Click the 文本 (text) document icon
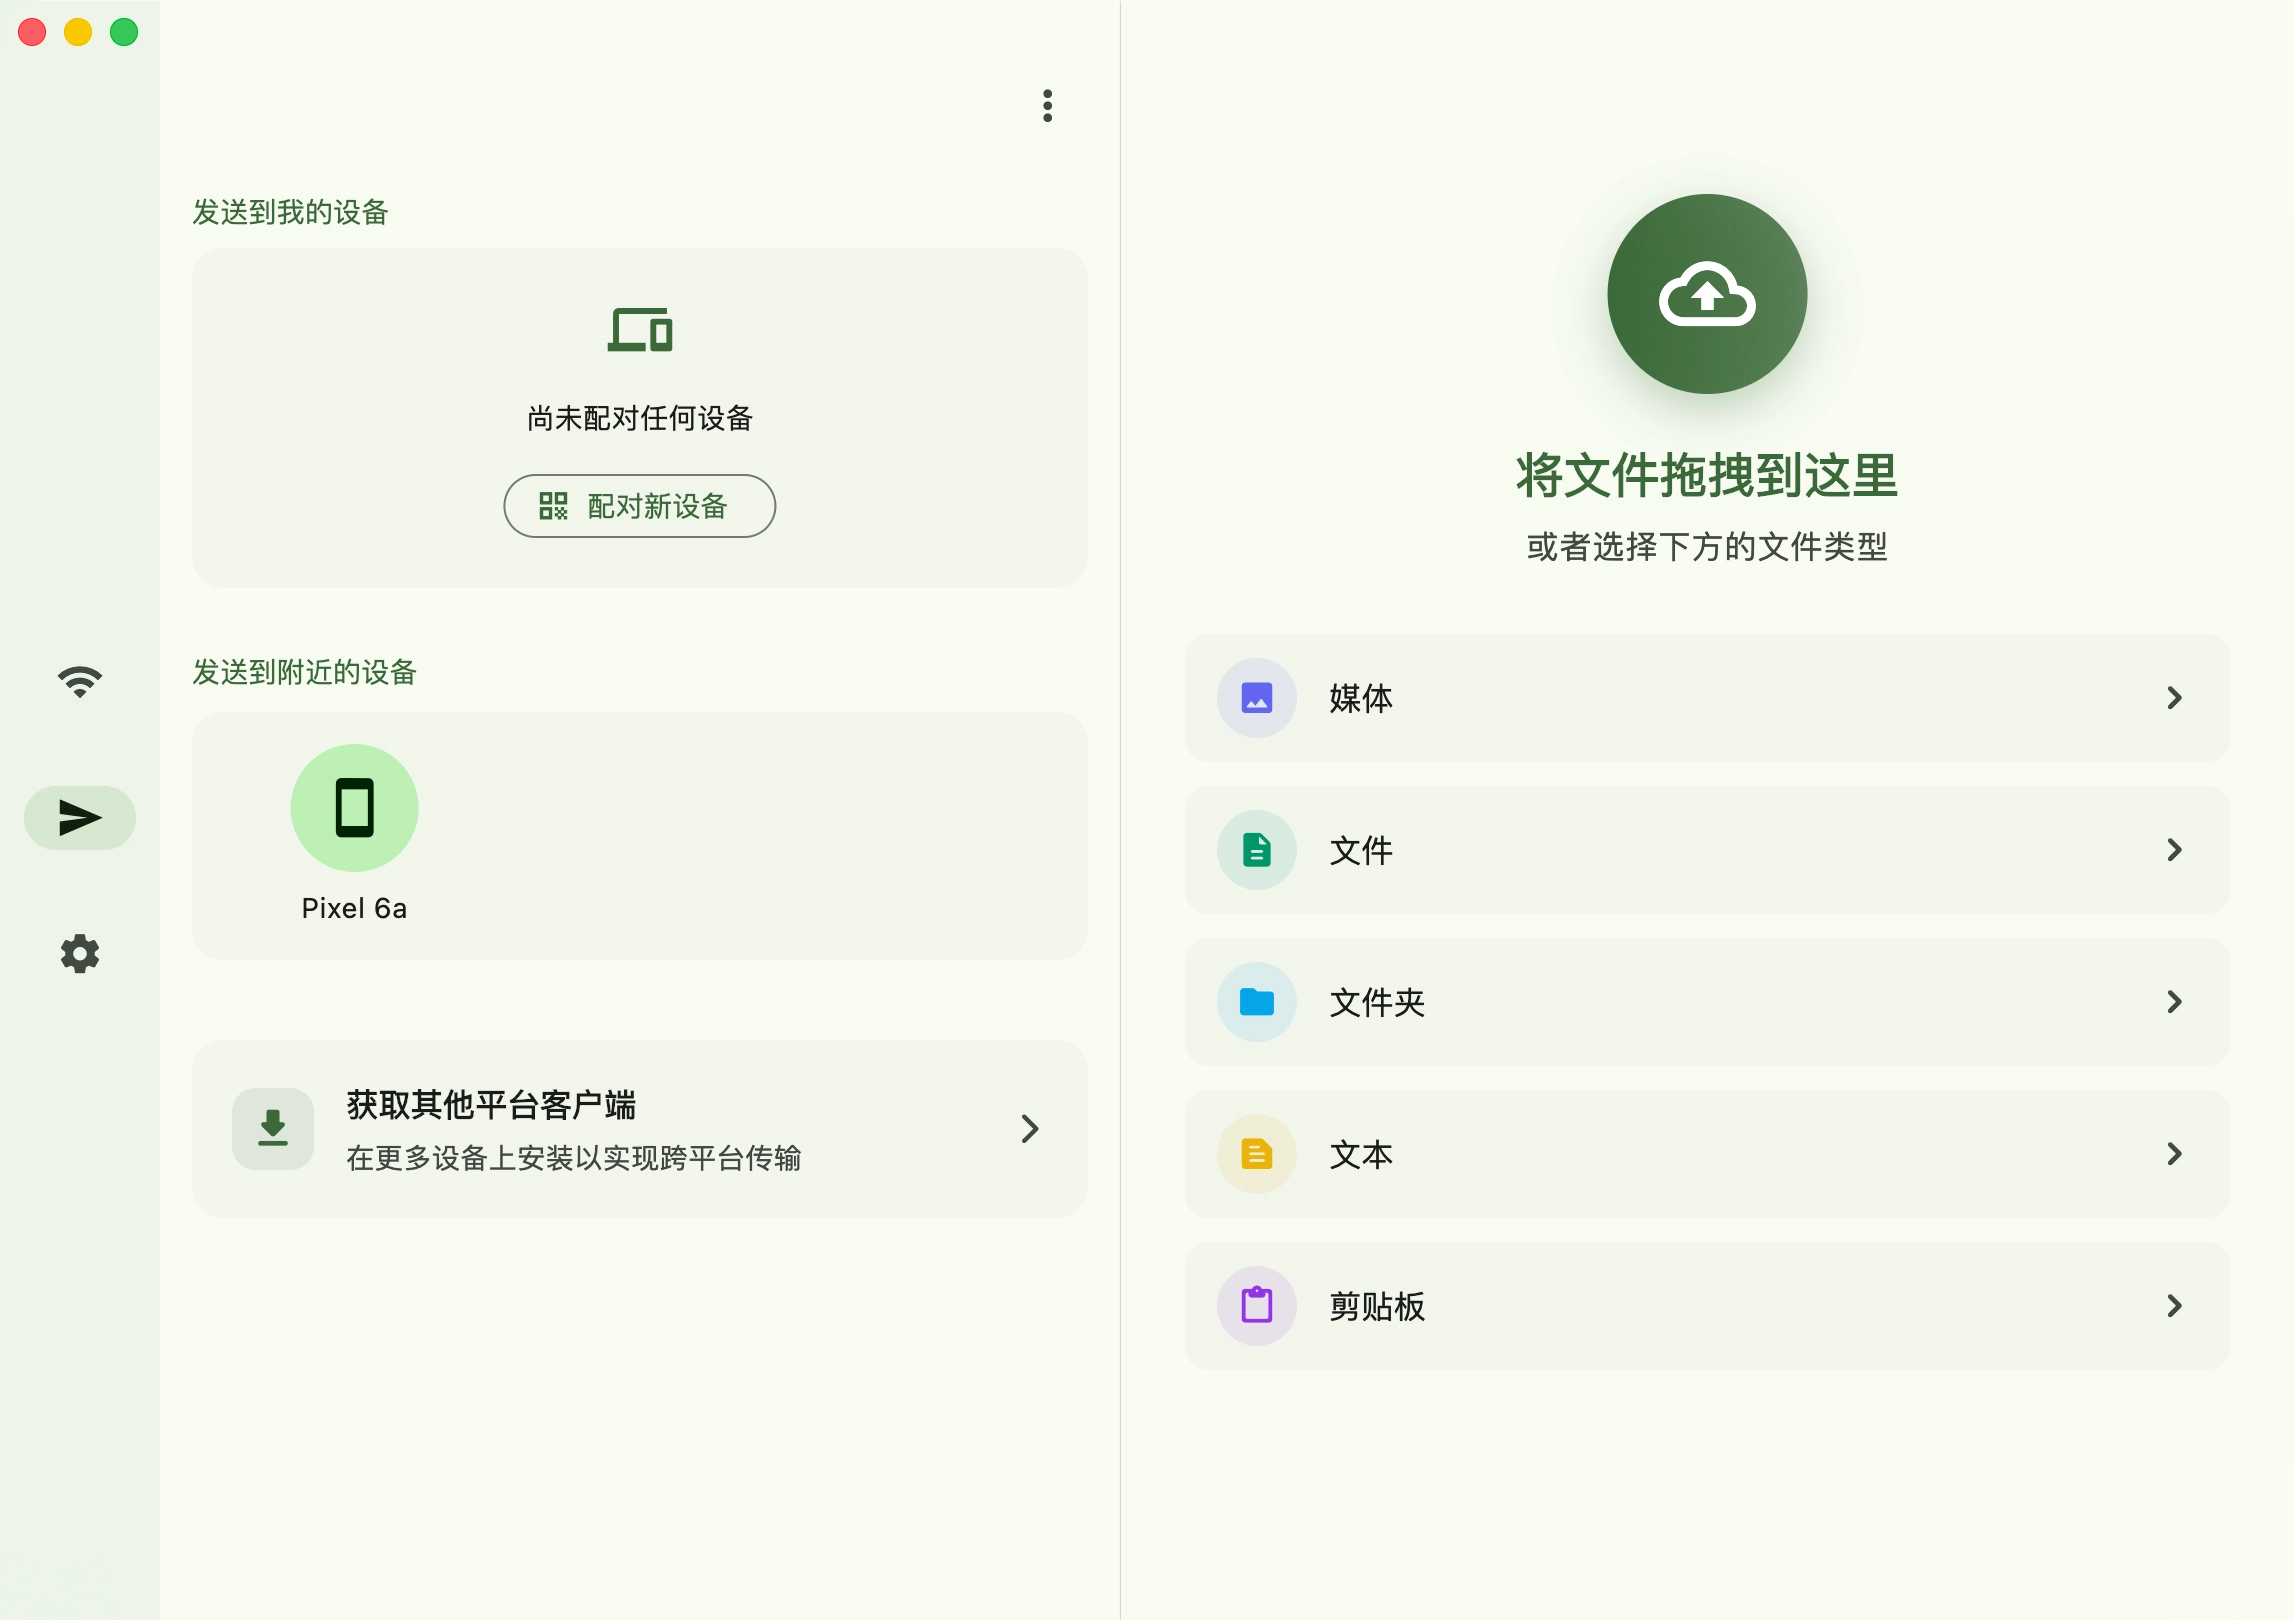The width and height of the screenshot is (2294, 1620). pyautogui.click(x=1255, y=1154)
